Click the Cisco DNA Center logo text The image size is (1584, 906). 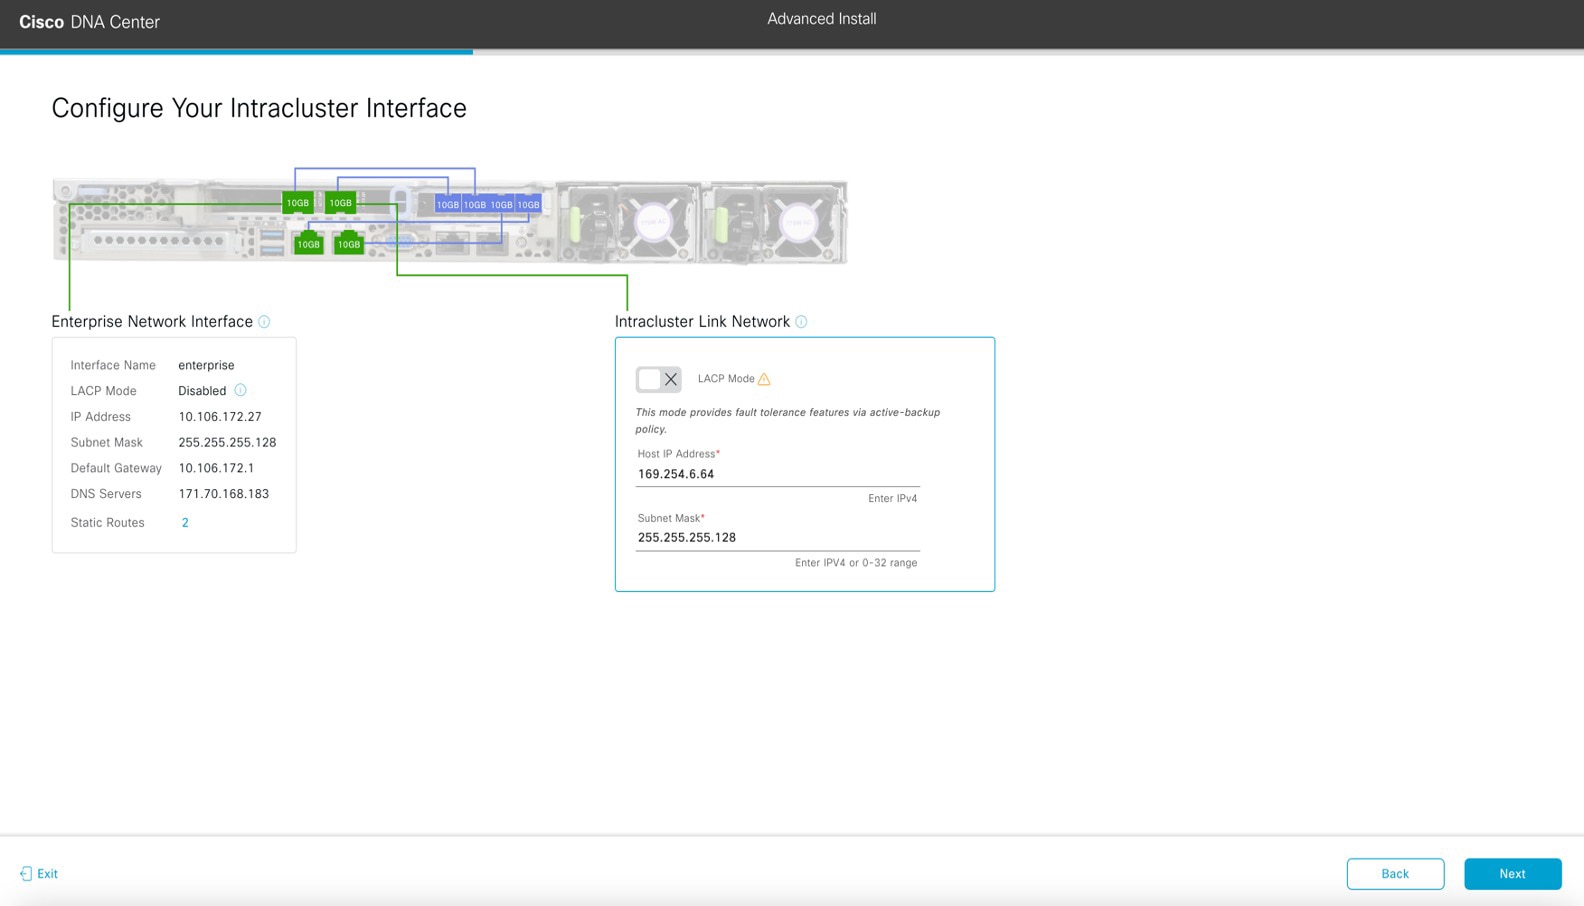pyautogui.click(x=89, y=22)
